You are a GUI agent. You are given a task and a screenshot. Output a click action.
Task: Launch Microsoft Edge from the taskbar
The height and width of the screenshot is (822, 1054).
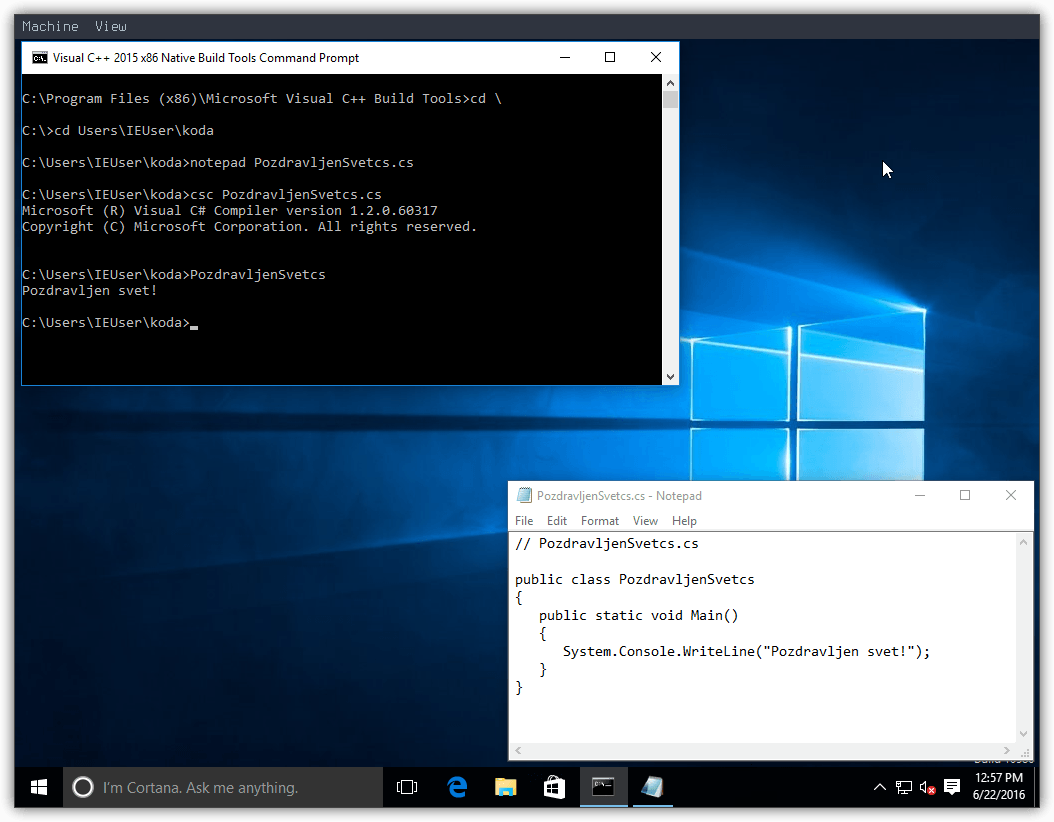tap(457, 787)
